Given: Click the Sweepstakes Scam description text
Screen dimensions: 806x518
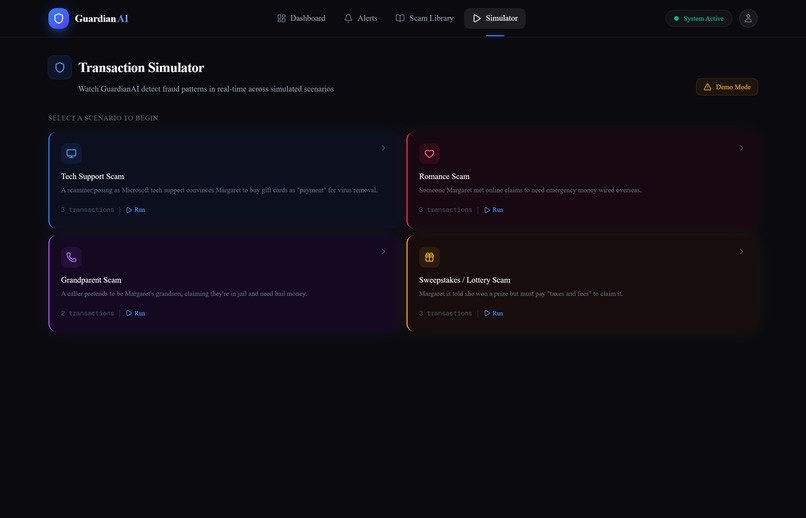Looking at the screenshot, I should coord(521,294).
